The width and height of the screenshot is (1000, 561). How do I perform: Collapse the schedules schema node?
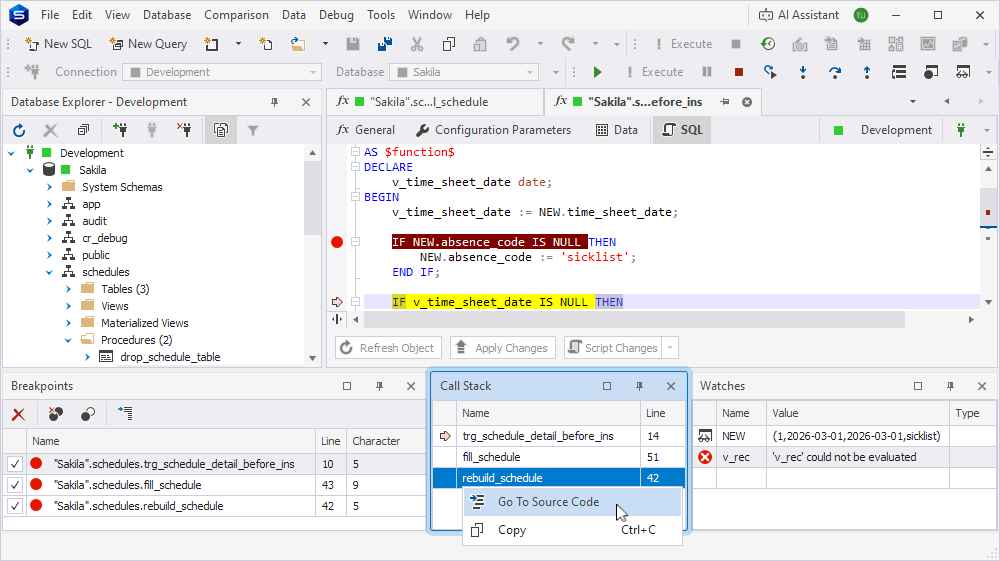(x=50, y=272)
